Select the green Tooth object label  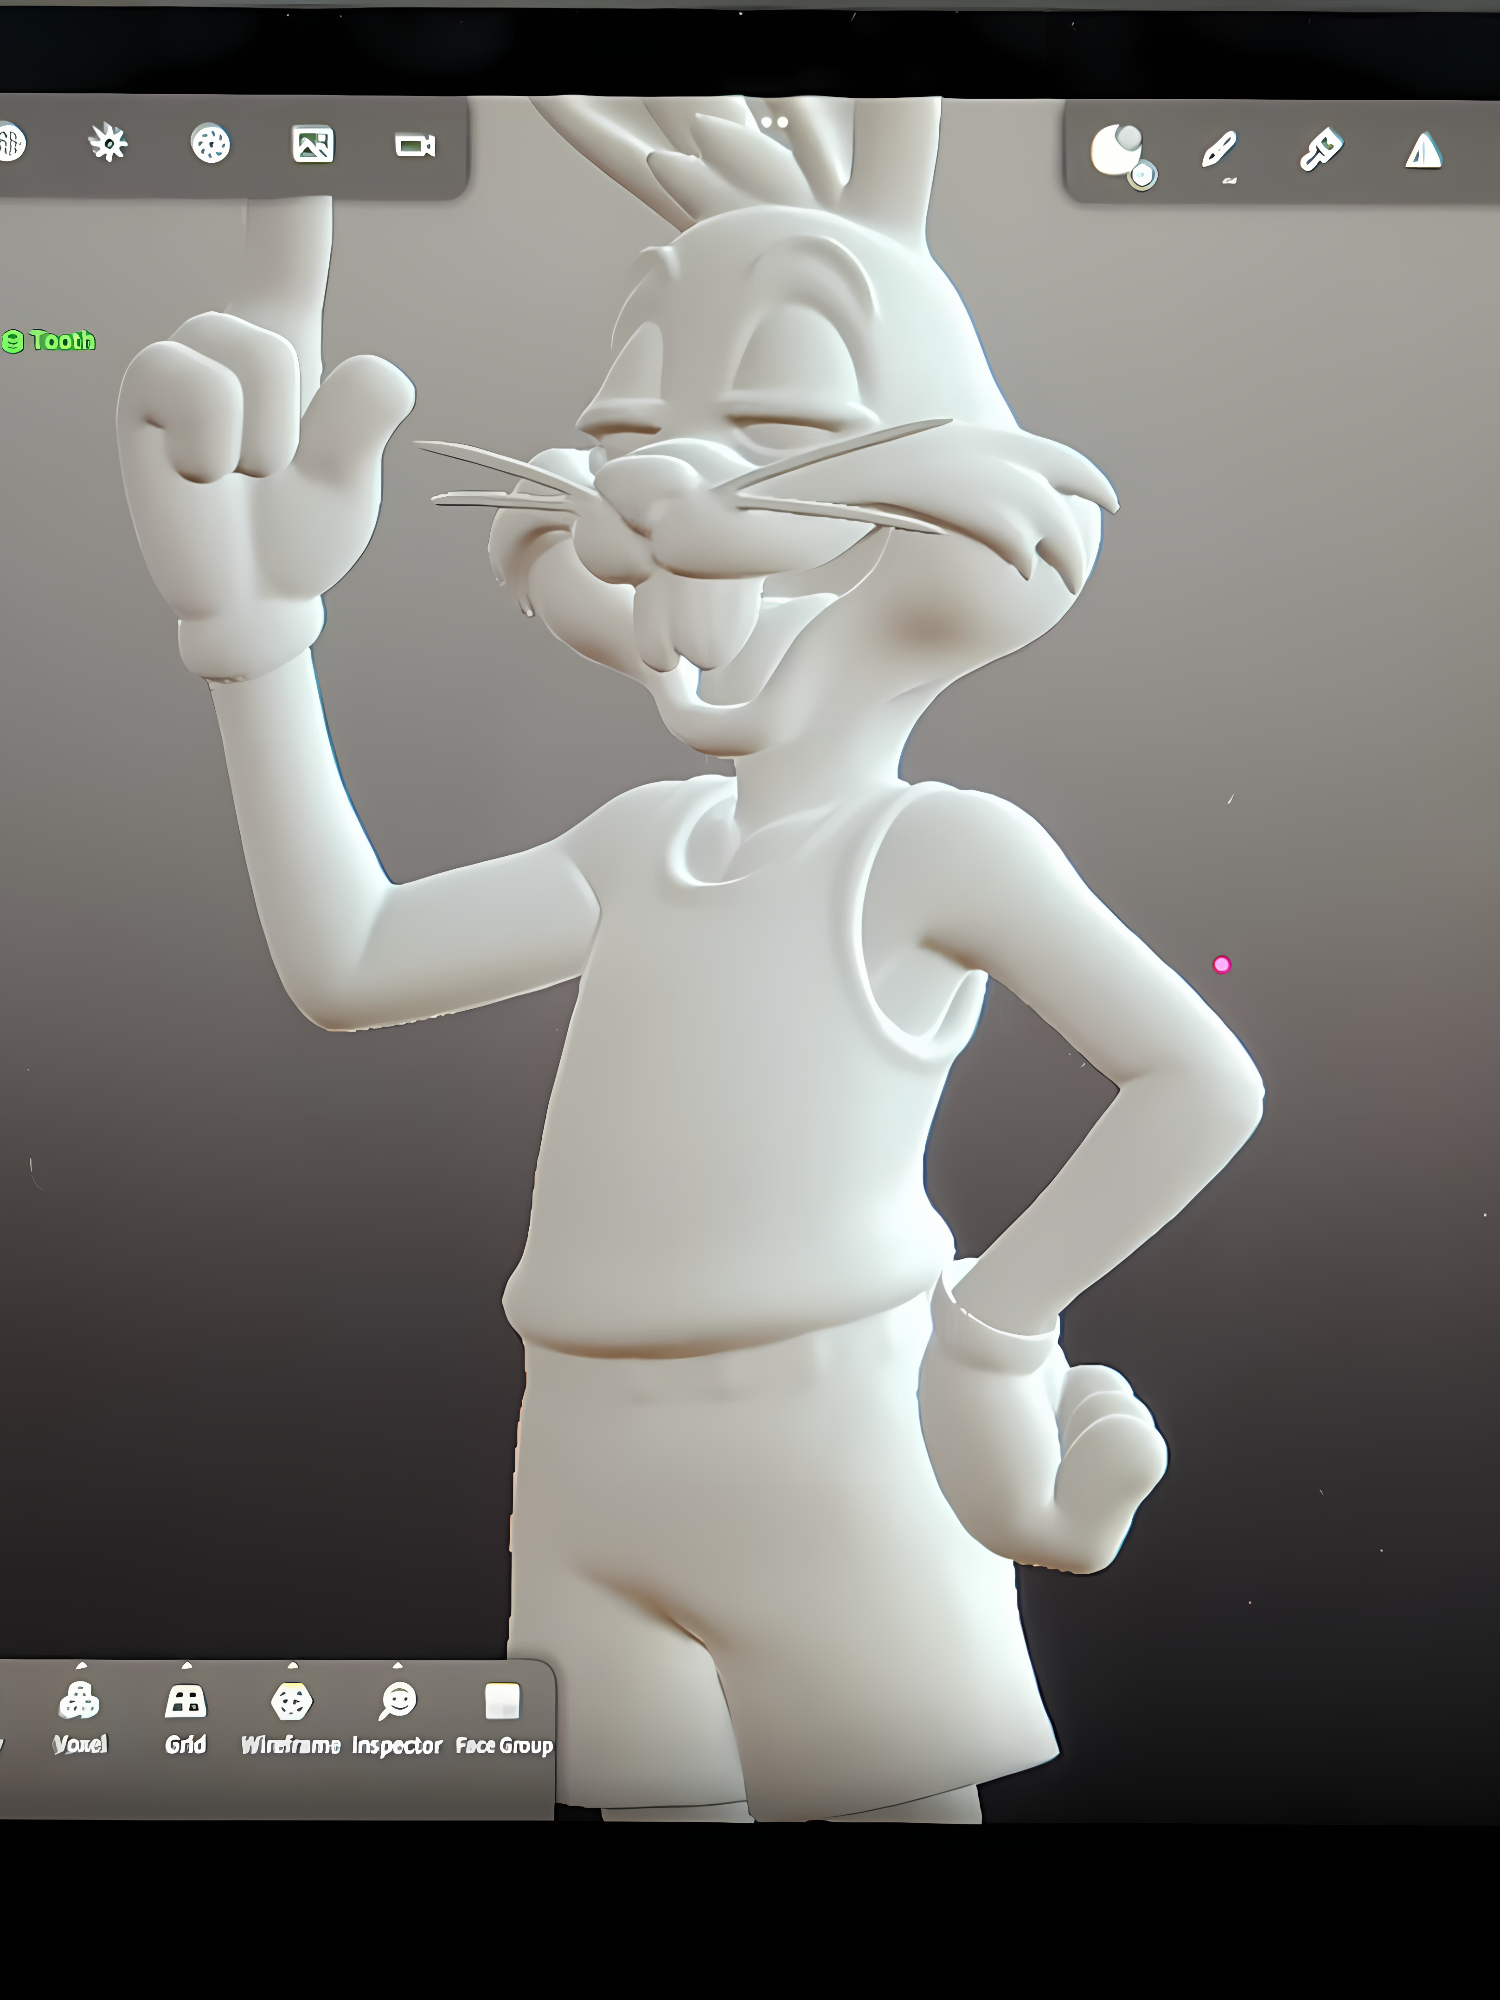49,341
